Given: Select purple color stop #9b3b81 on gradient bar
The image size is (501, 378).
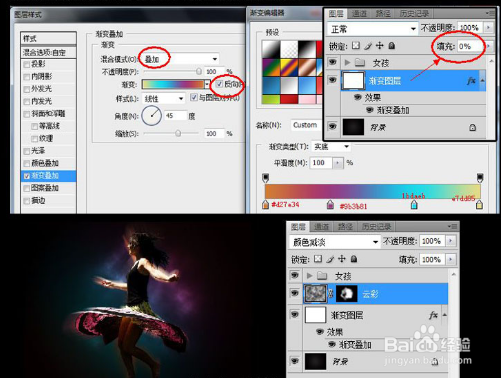Looking at the screenshot, I should (x=330, y=204).
